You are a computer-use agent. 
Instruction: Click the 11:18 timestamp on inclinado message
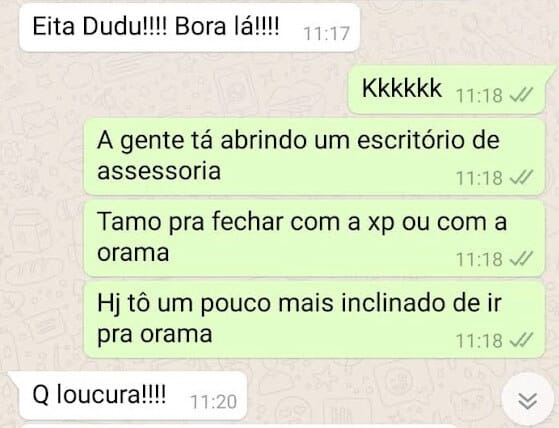(479, 340)
